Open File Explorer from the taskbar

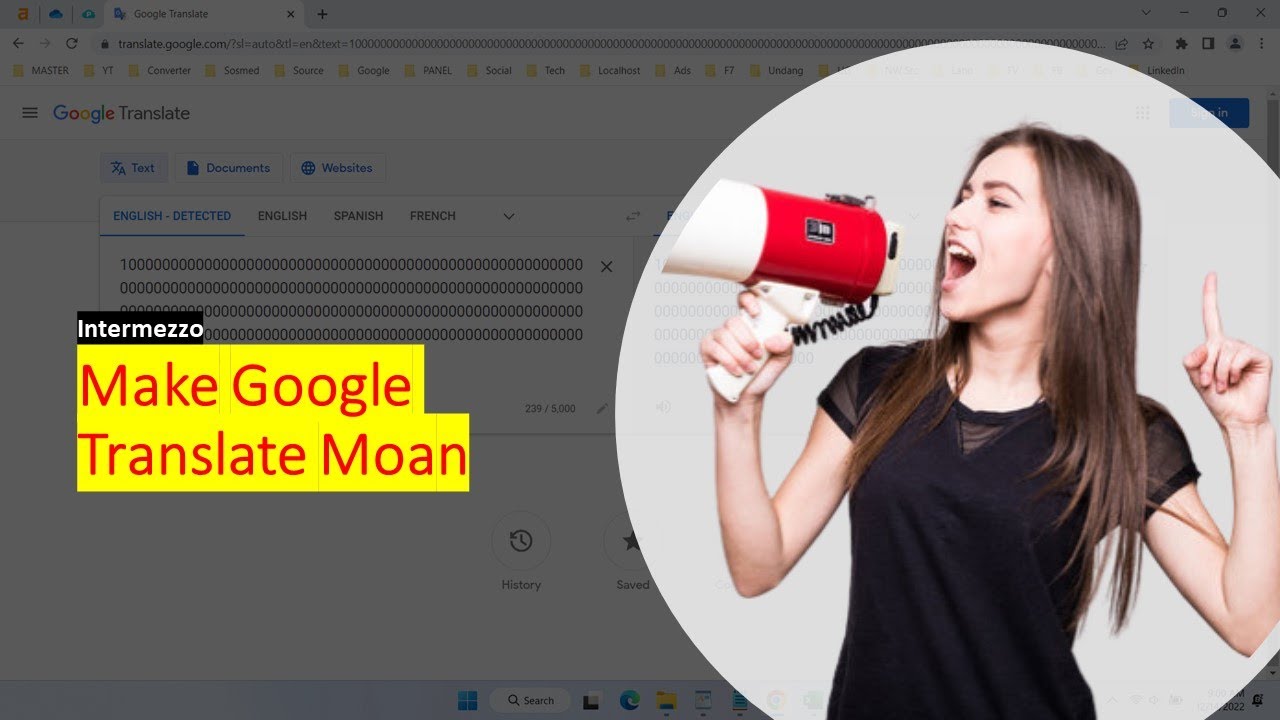point(667,700)
